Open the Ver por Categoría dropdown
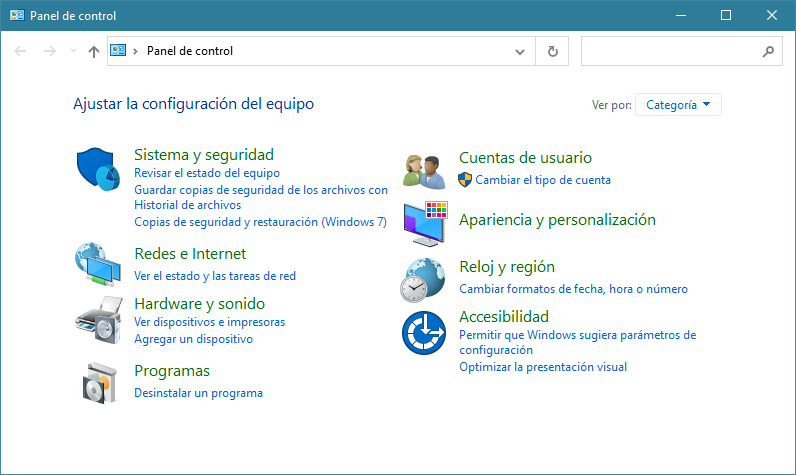 (x=678, y=104)
